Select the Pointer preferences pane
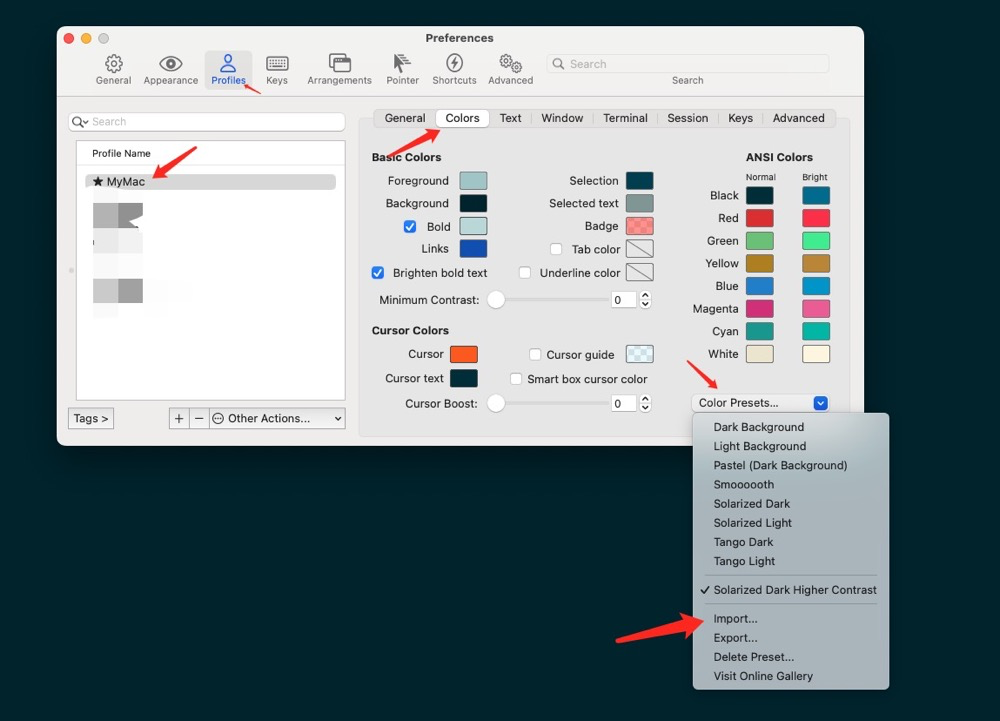Viewport: 1000px width, 721px height. click(402, 67)
